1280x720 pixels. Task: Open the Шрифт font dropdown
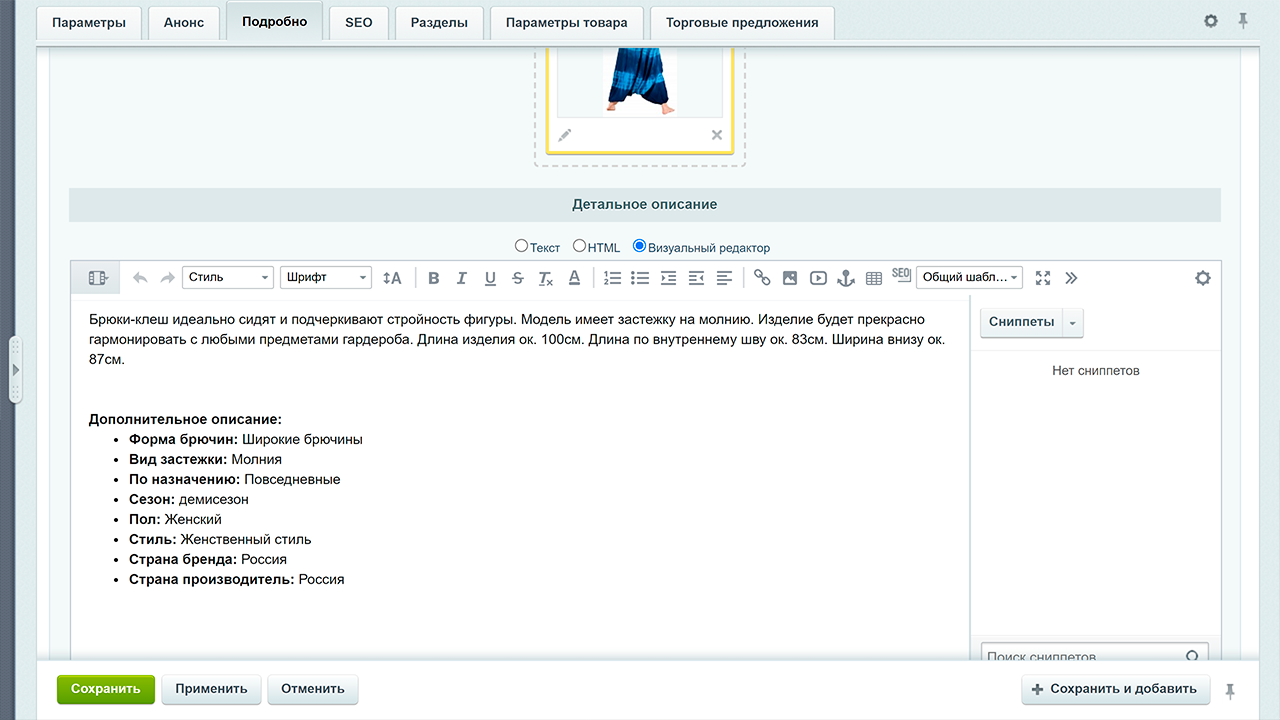[x=326, y=277]
